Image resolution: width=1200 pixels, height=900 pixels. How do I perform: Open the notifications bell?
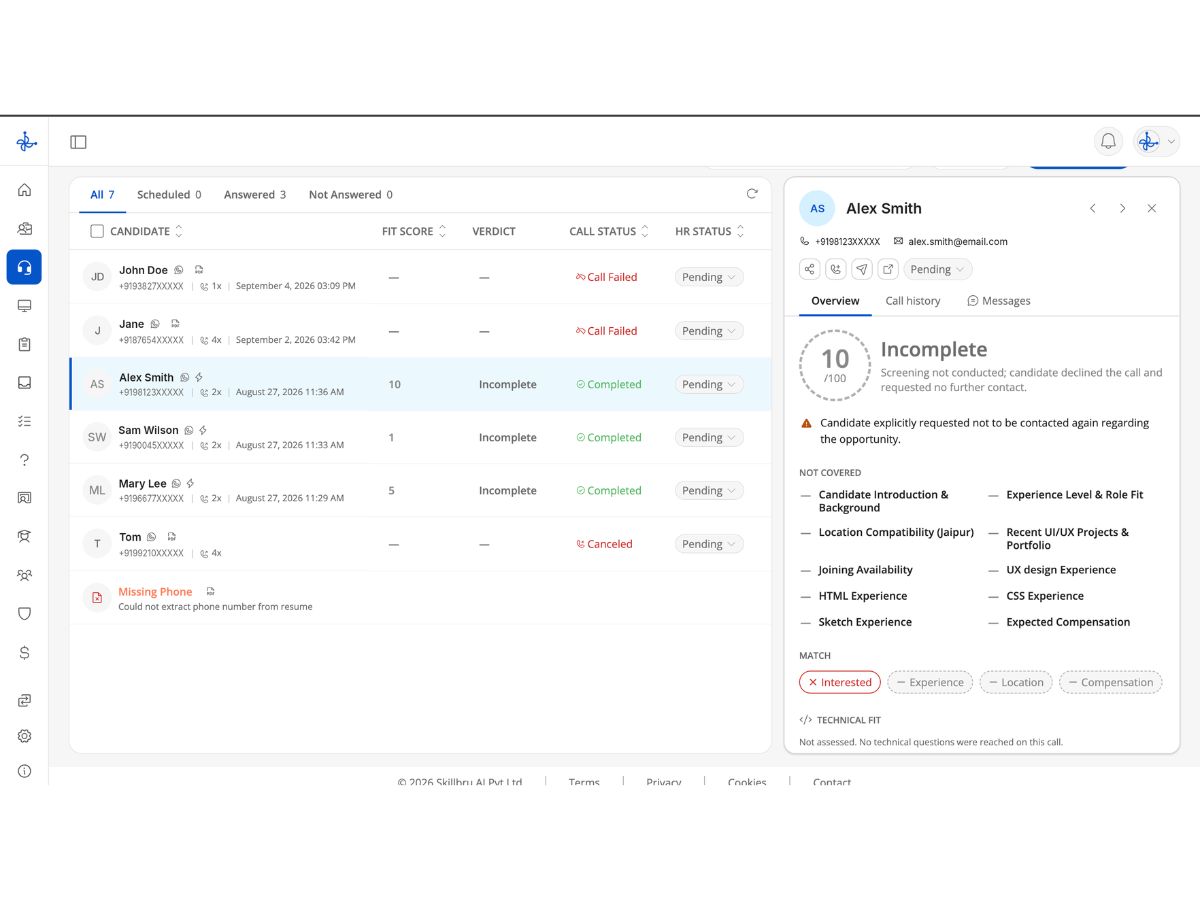[1108, 141]
